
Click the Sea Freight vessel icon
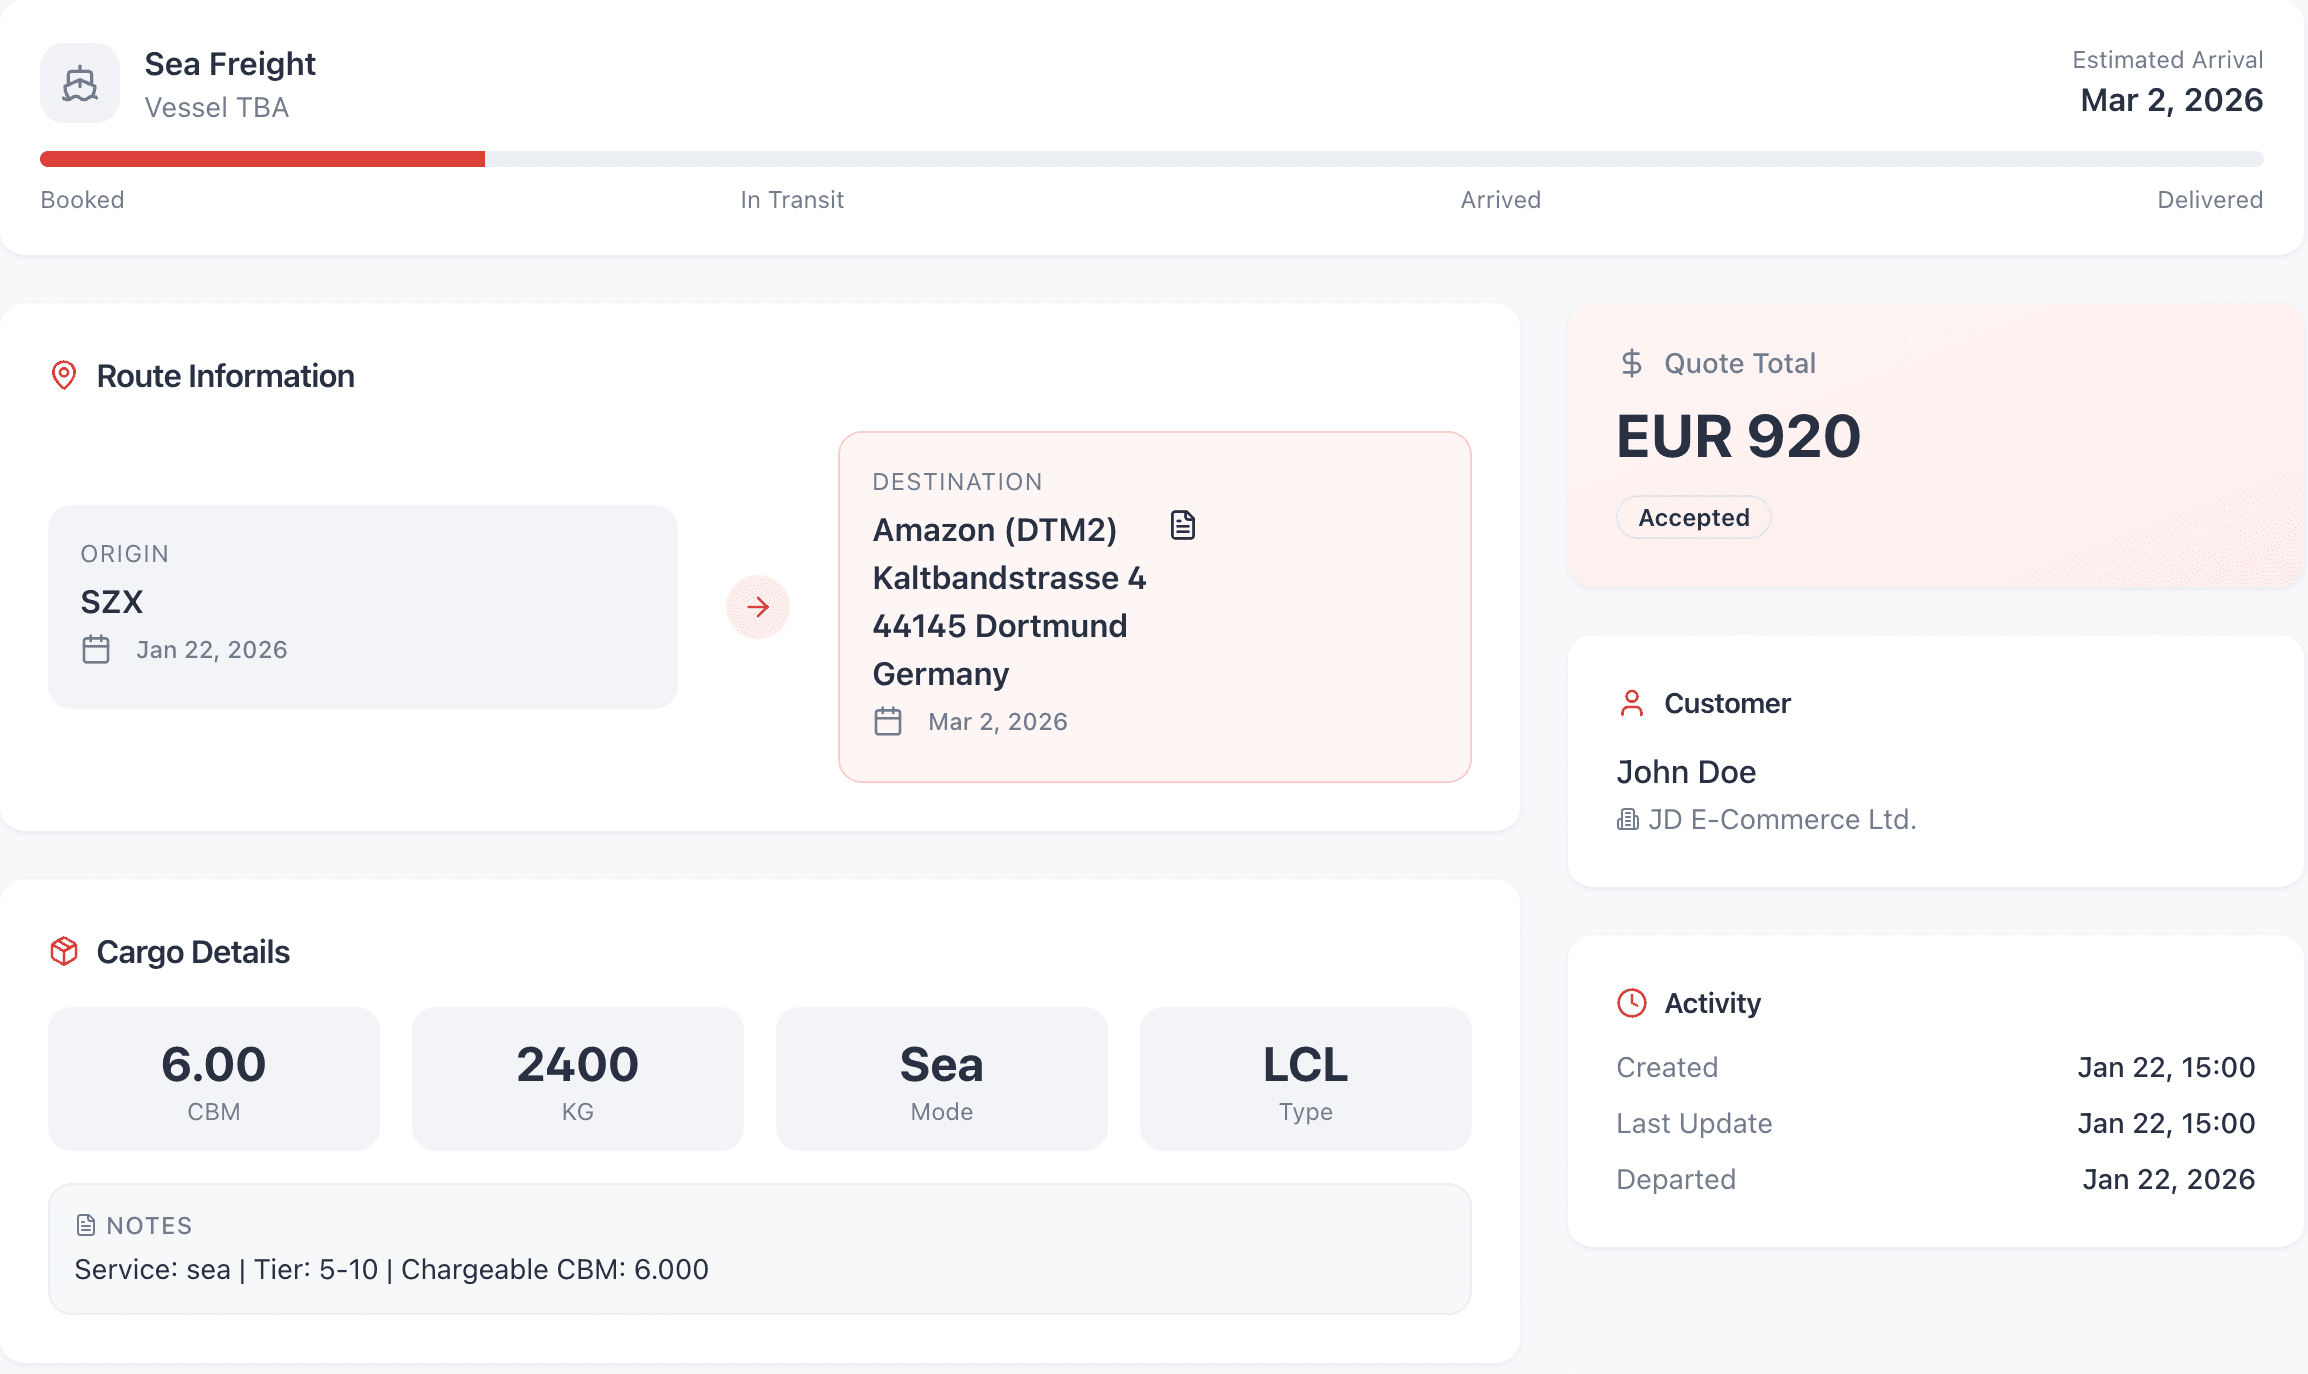tap(79, 83)
